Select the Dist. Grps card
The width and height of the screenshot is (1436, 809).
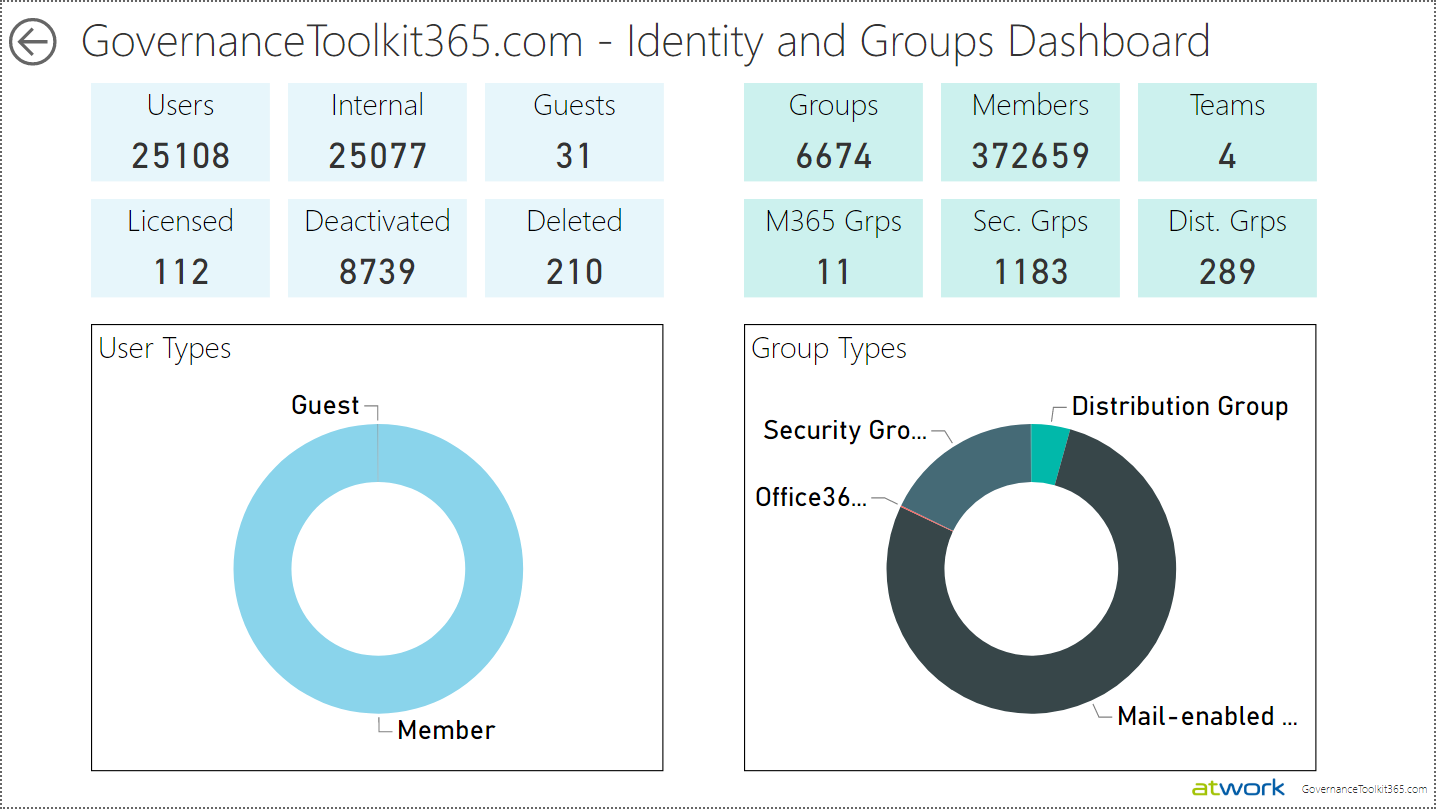tap(1227, 248)
